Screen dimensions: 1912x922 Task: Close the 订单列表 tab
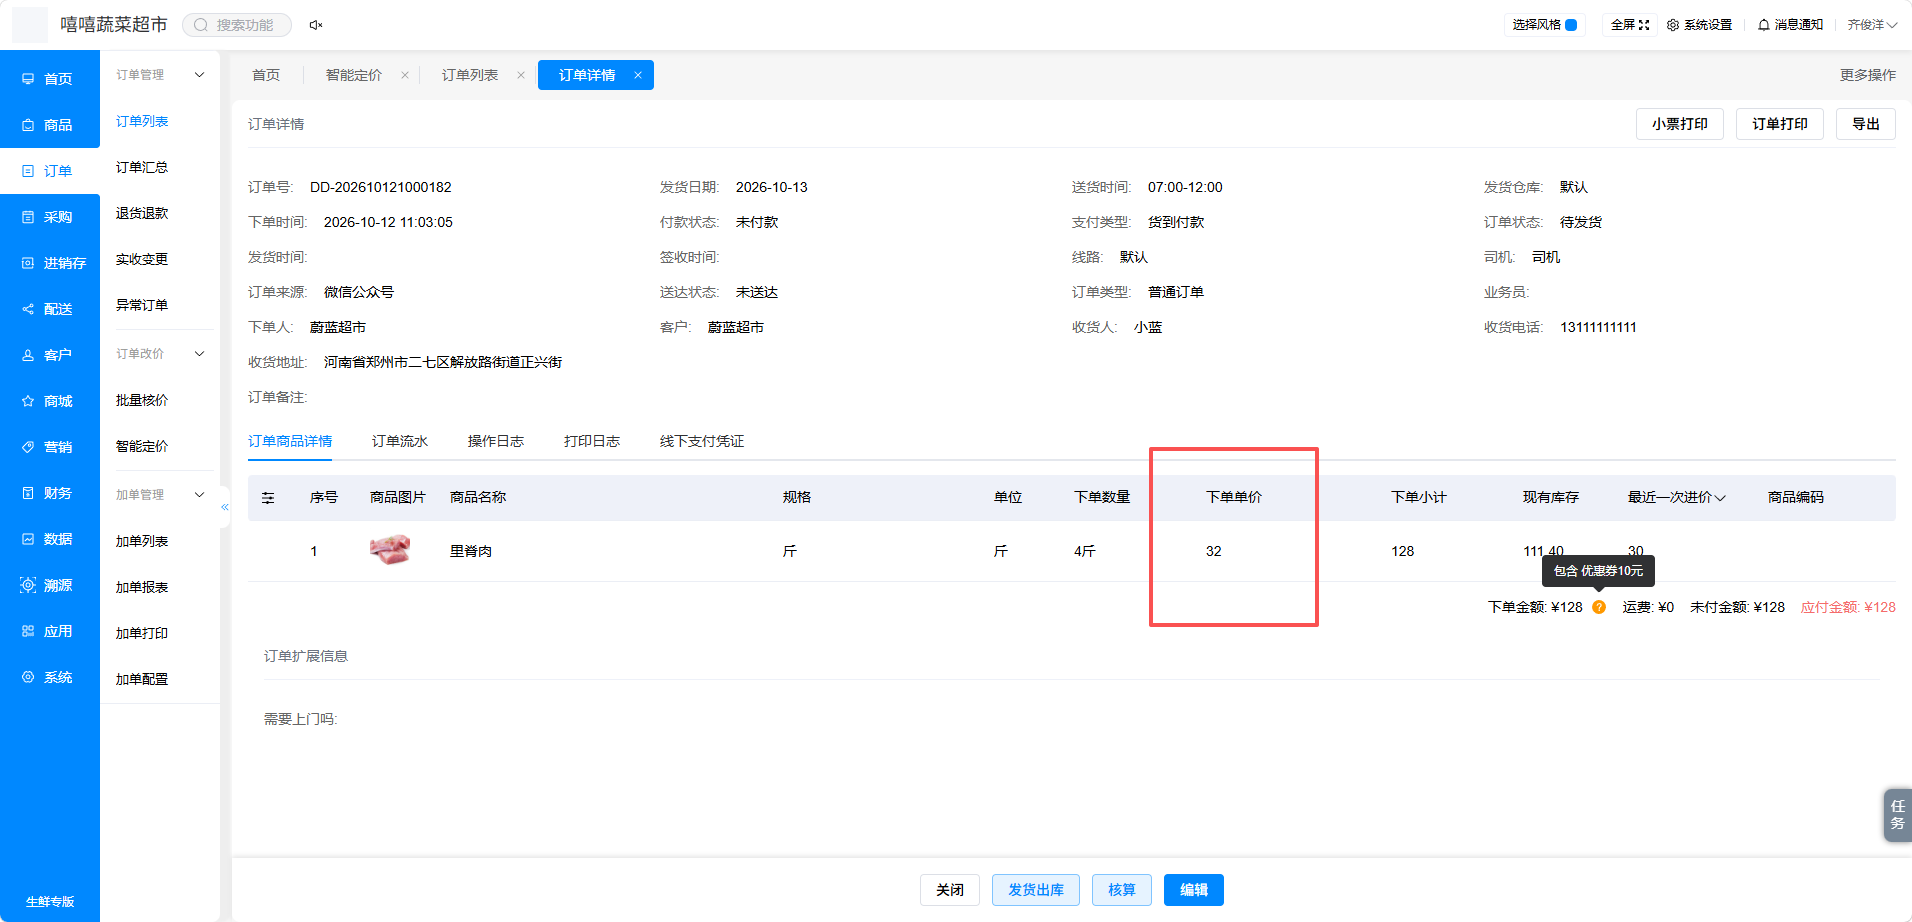click(521, 75)
